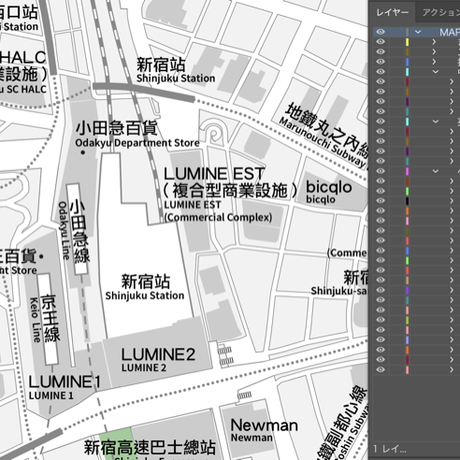This screenshot has height=460, width=460.
Task: Click the '1 レイ…' layer count text
Action: [390, 449]
